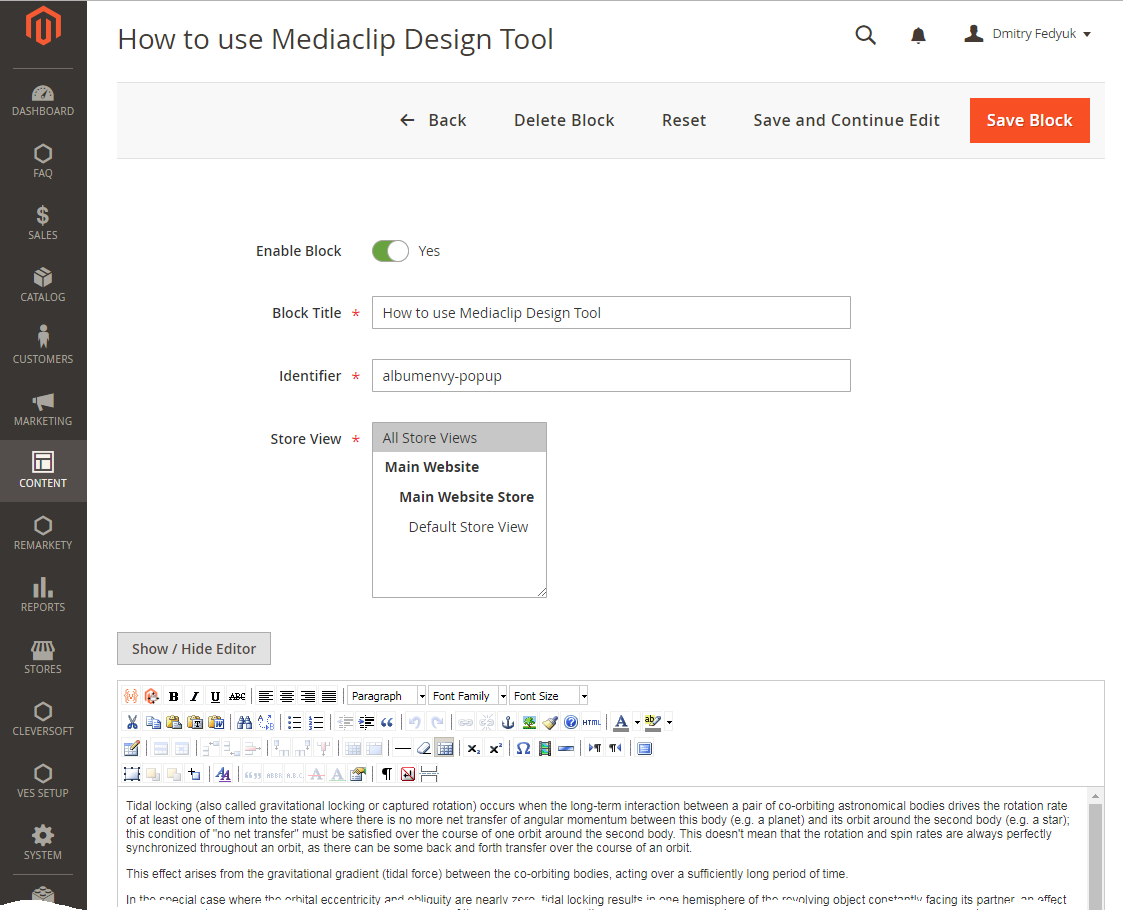Open the Marketing menu in the sidebar

[x=43, y=409]
